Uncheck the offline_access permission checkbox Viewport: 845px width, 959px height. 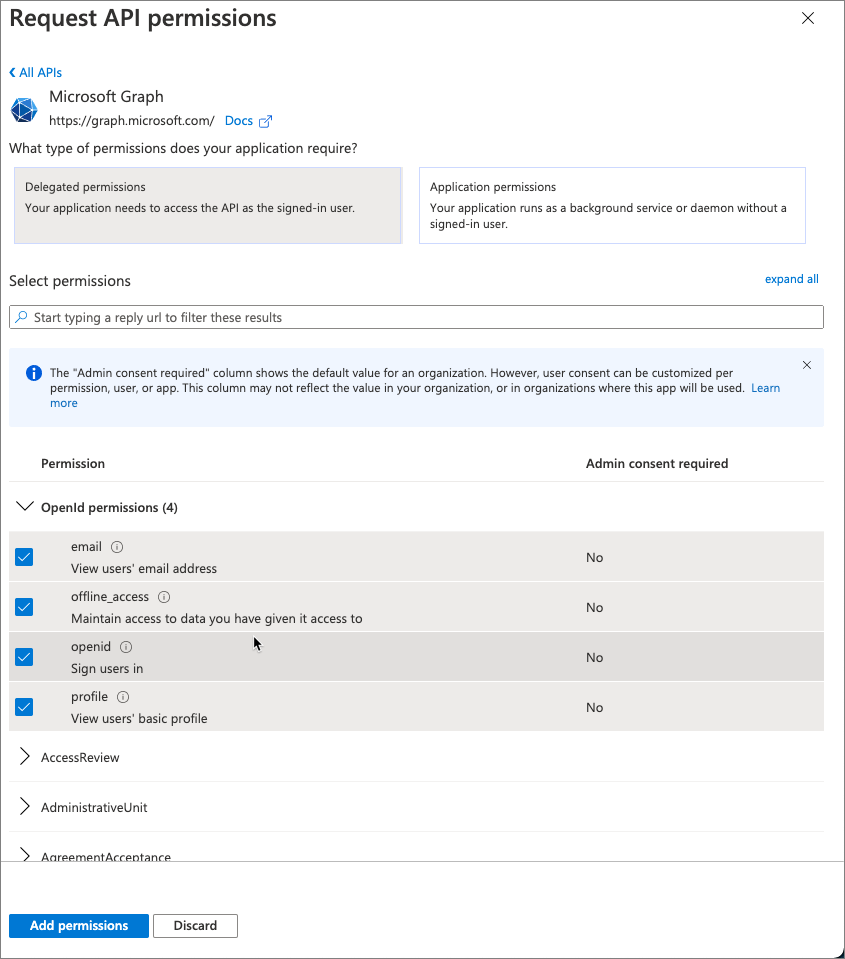(24, 607)
